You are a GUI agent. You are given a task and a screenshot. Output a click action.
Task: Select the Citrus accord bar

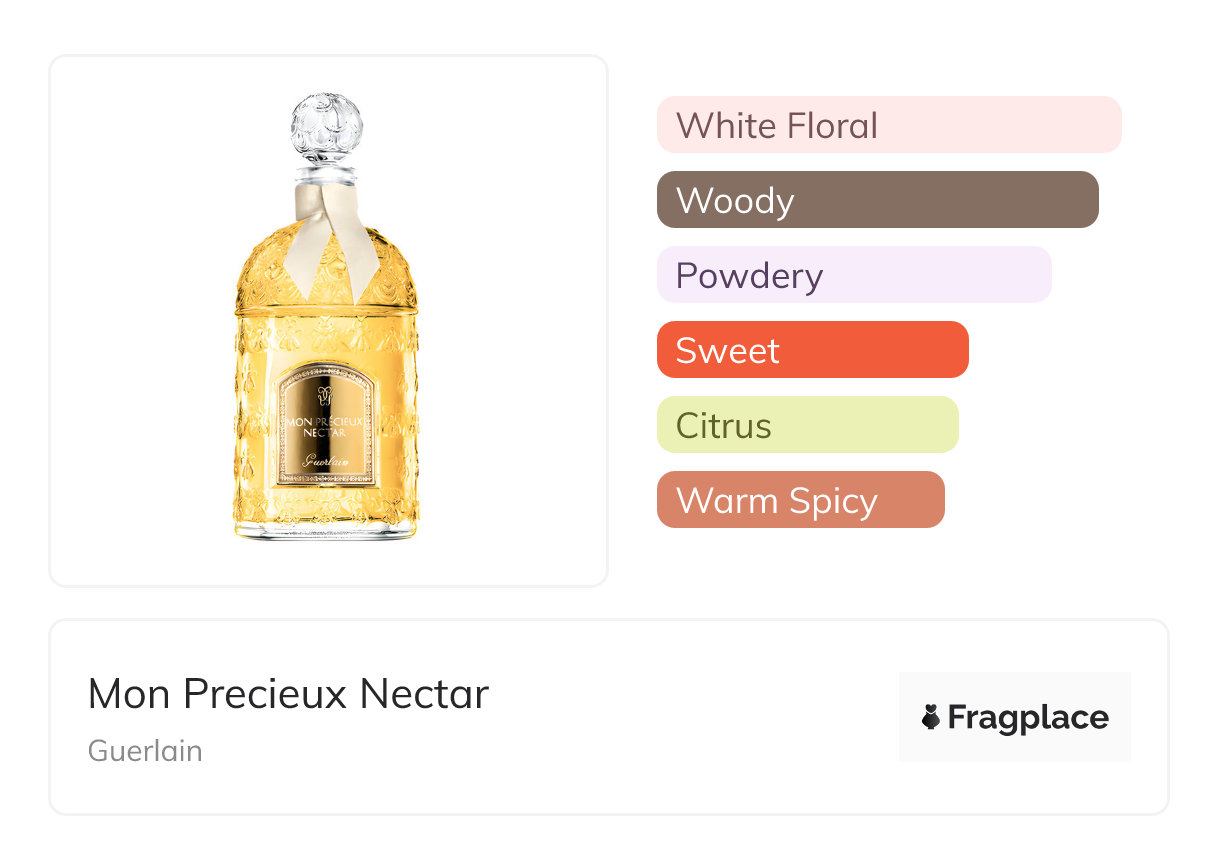pyautogui.click(x=807, y=425)
